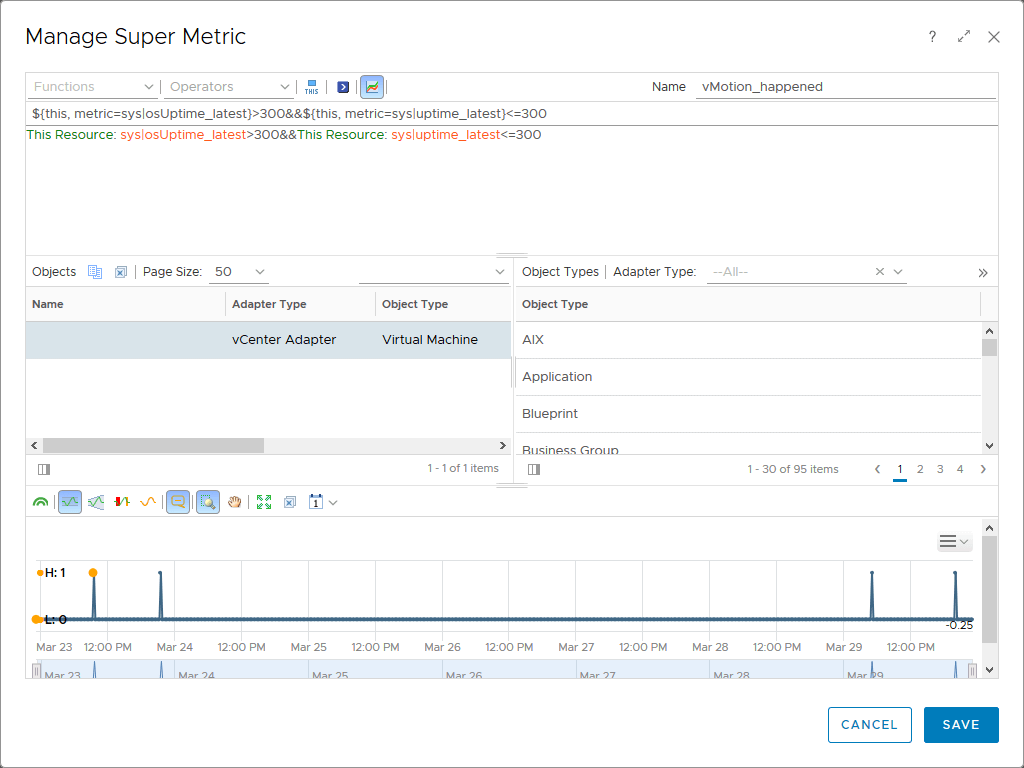This screenshot has width=1024, height=768.
Task: Toggle the visualize super metric chart button
Action: (x=372, y=87)
